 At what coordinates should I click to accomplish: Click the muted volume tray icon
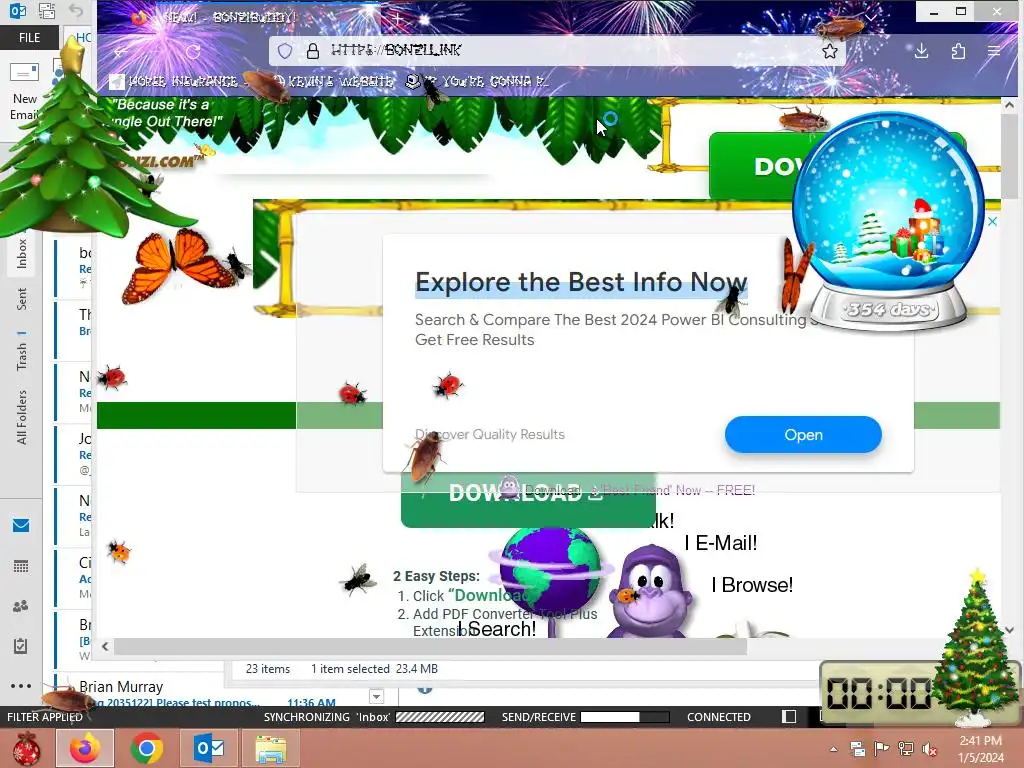[x=929, y=749]
